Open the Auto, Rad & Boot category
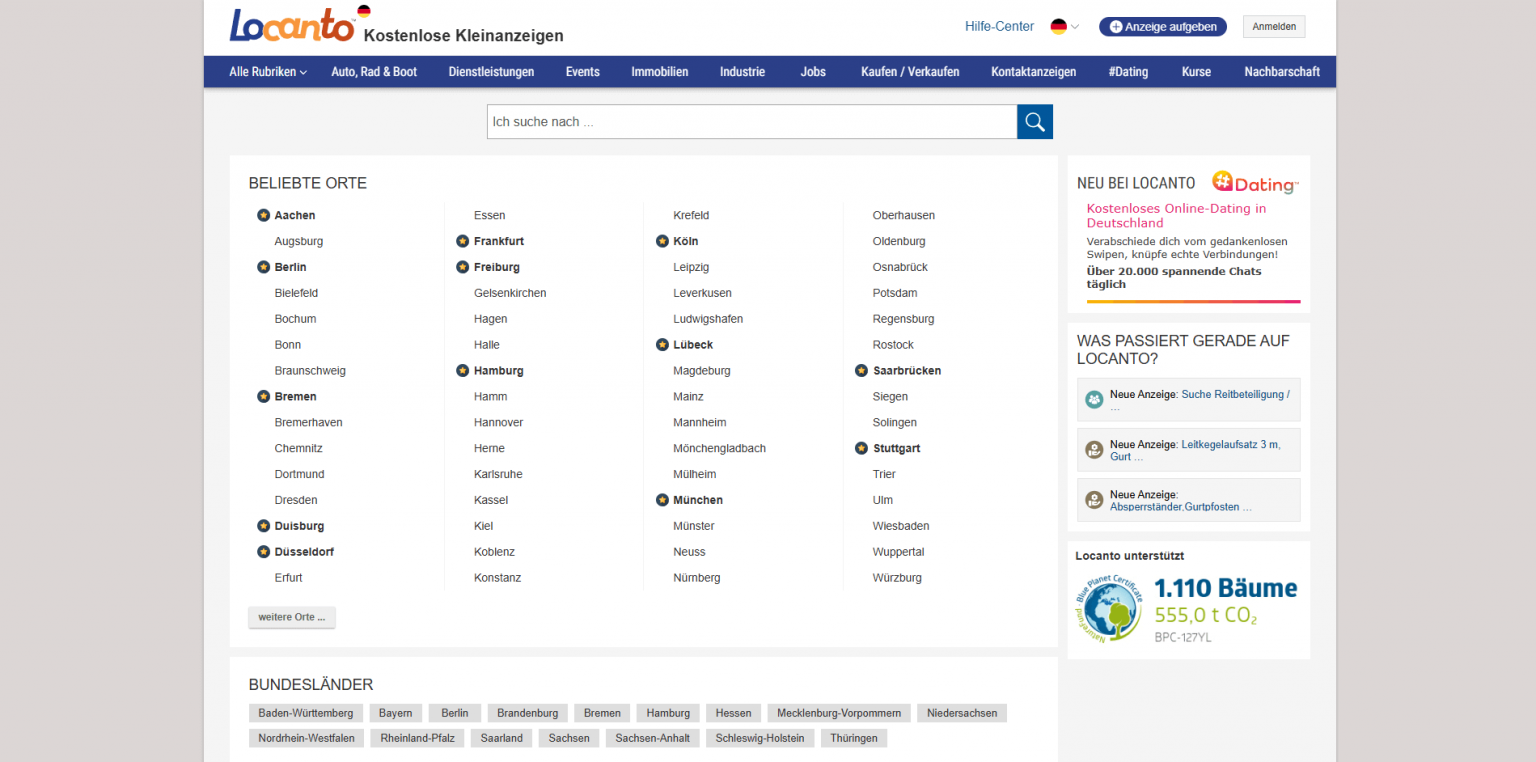 pos(374,72)
